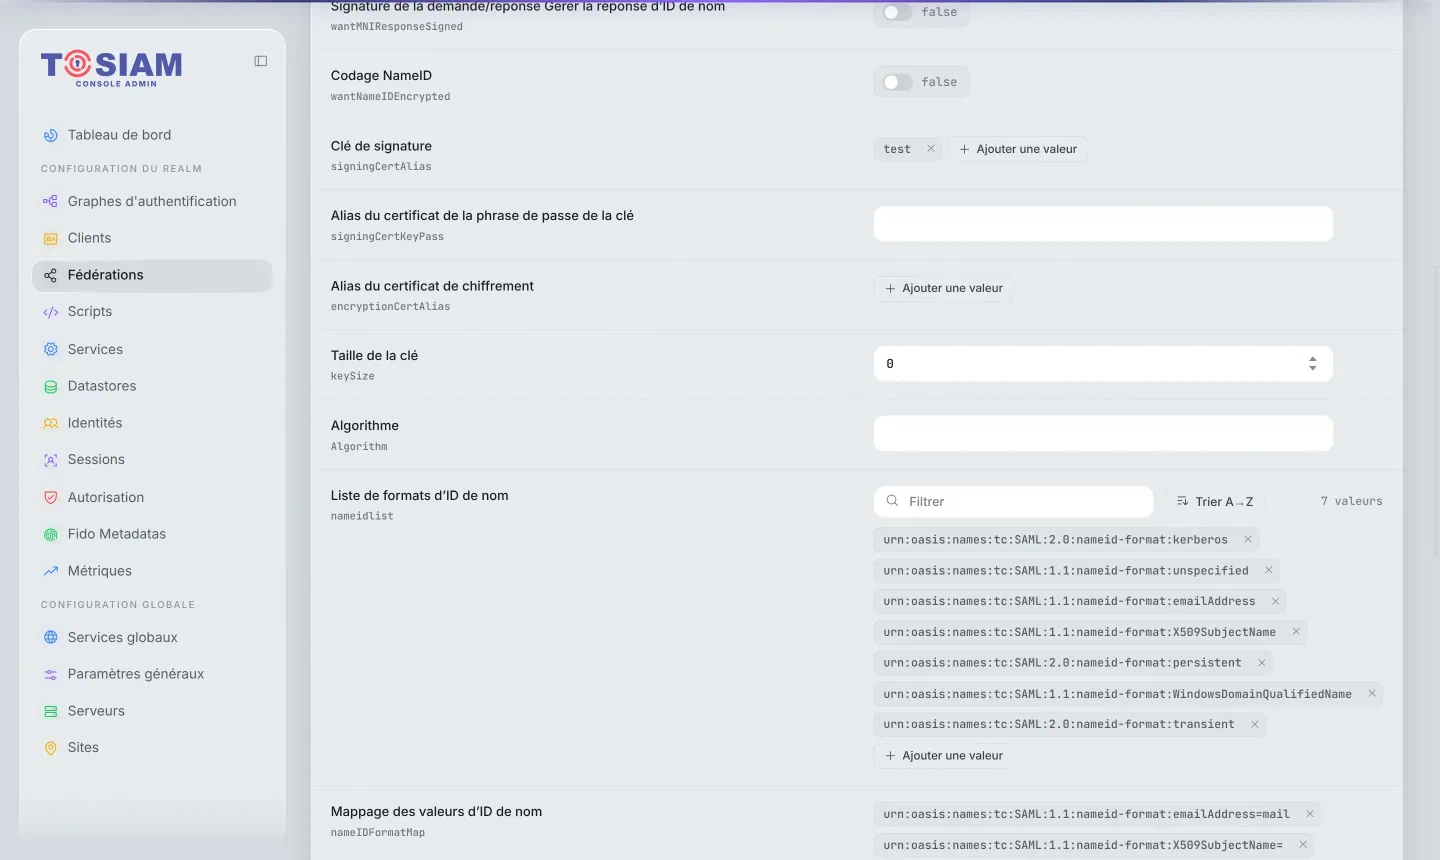The image size is (1440, 860).
Task: Open the Serveurs page
Action: (x=152, y=711)
